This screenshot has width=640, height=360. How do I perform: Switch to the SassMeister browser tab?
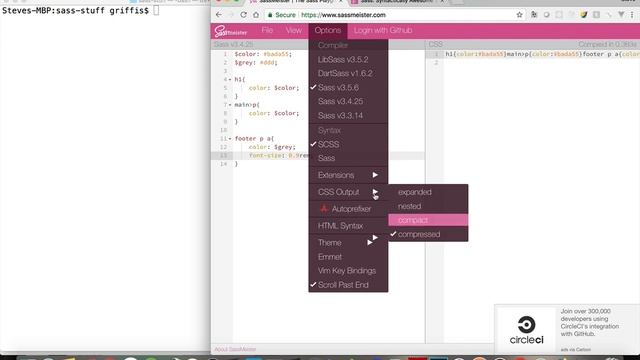(x=297, y=2)
